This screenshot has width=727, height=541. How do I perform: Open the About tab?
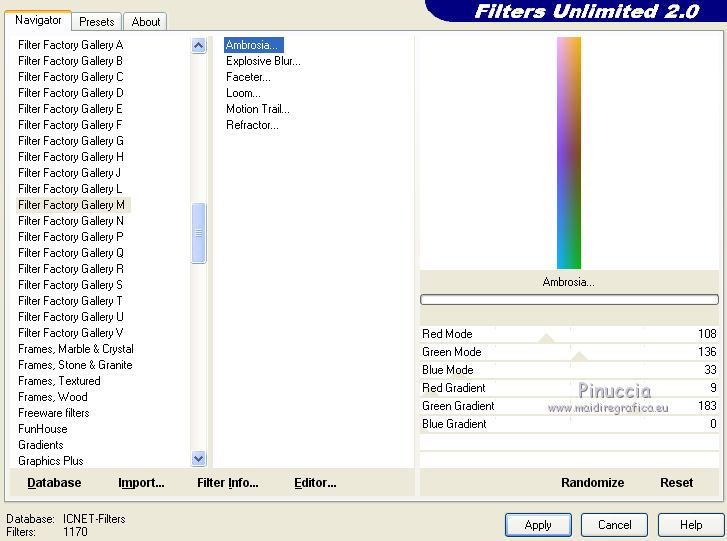coord(146,22)
